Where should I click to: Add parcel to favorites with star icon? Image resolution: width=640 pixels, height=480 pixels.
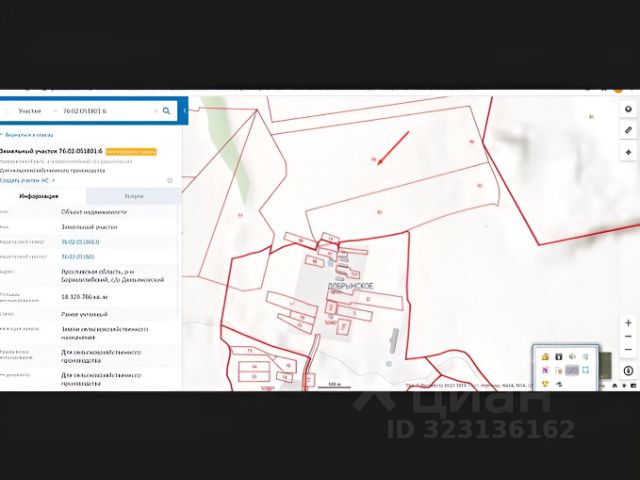point(170,180)
